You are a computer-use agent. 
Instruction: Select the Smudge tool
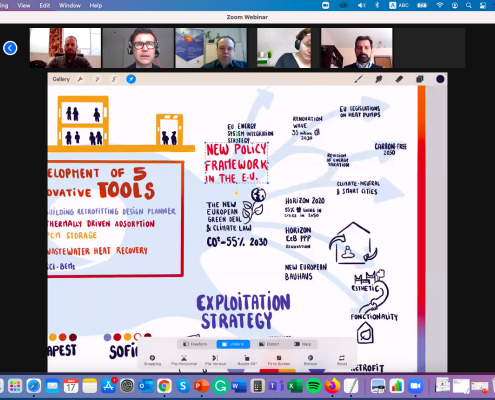pyautogui.click(x=379, y=79)
